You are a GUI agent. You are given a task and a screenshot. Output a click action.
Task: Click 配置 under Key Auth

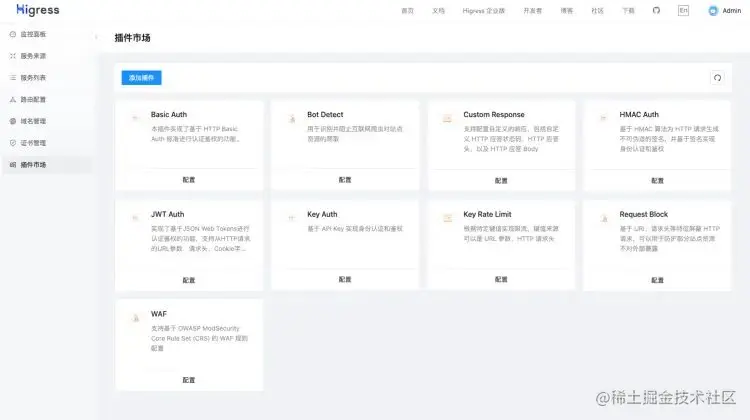click(x=345, y=279)
